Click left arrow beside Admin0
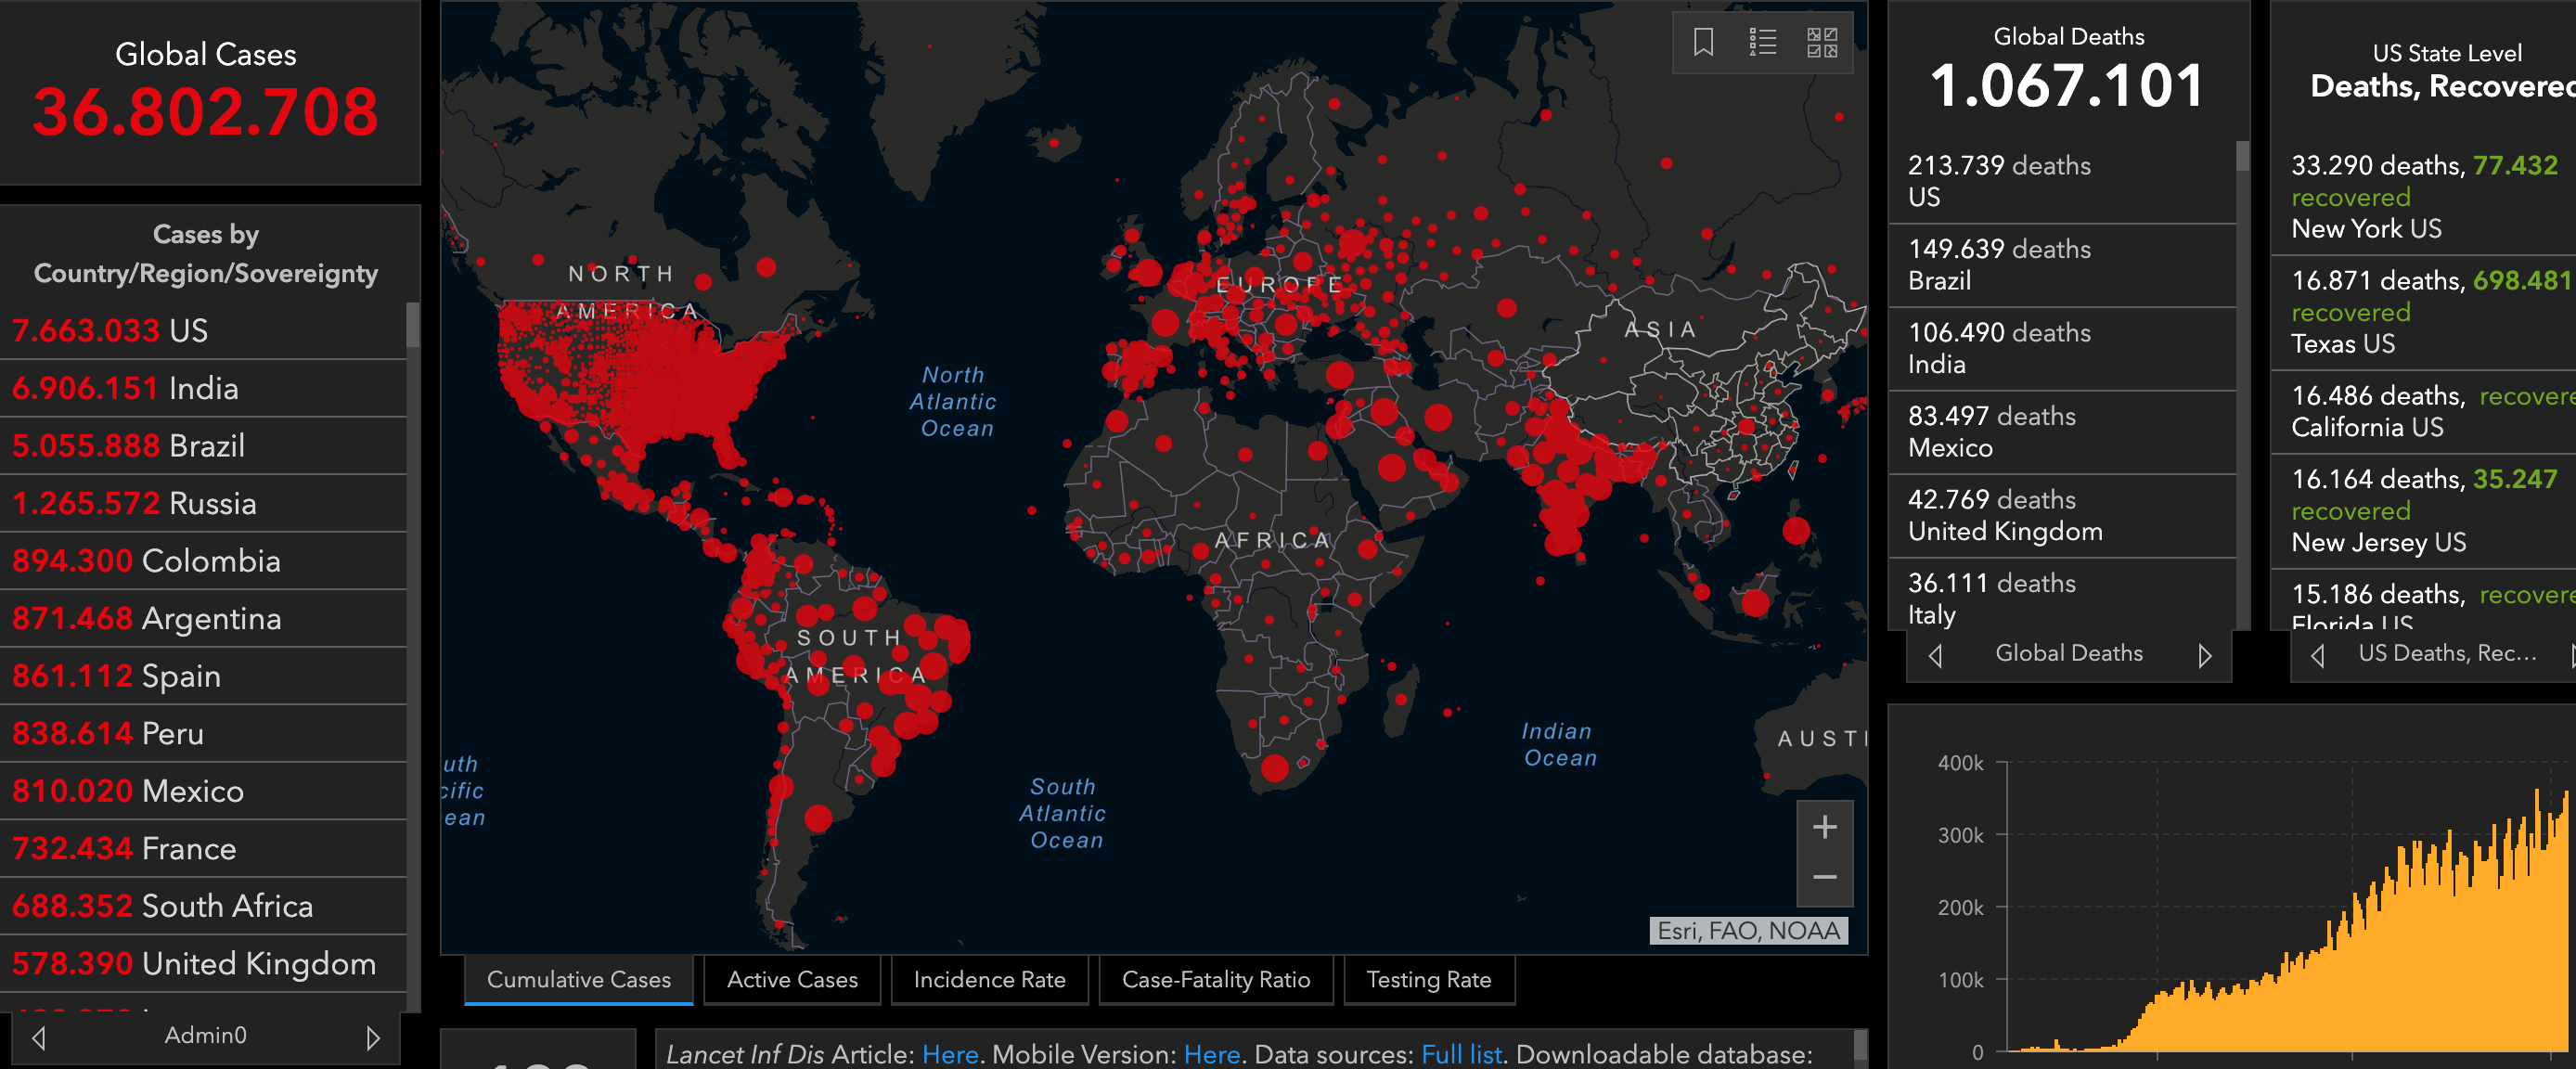Screen dimensions: 2576x1069 pos(39,1037)
